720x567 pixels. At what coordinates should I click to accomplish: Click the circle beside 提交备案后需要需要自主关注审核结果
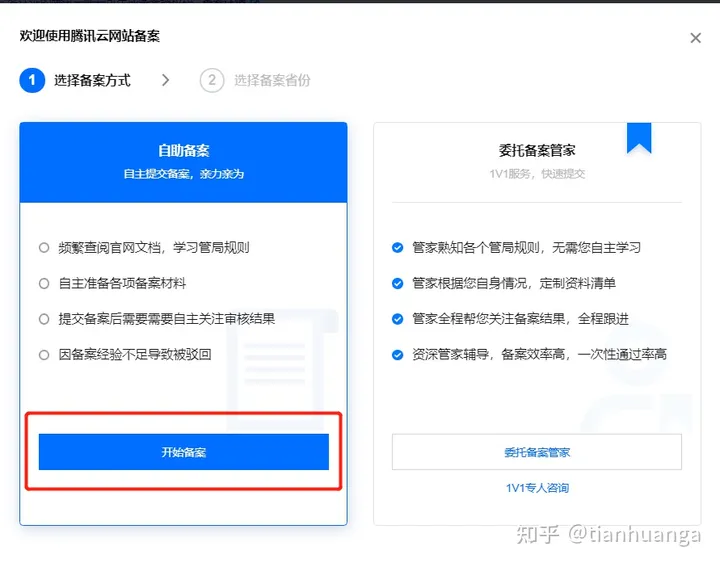[44, 319]
